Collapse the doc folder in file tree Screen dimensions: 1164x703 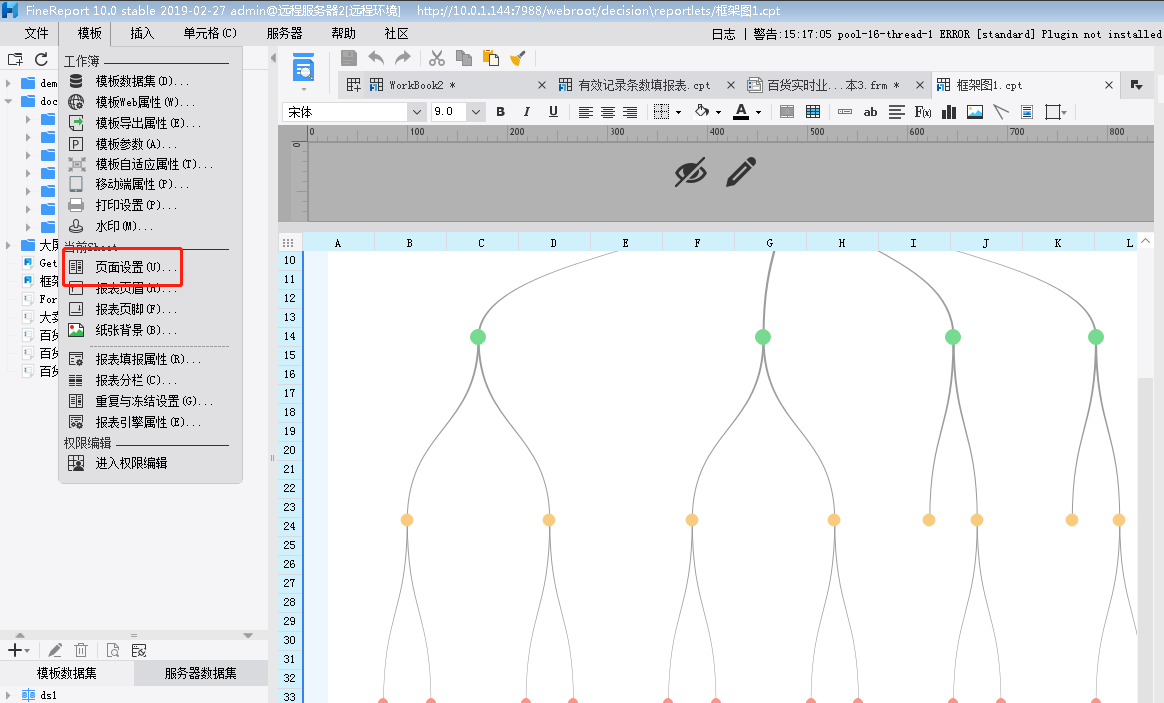pos(8,101)
